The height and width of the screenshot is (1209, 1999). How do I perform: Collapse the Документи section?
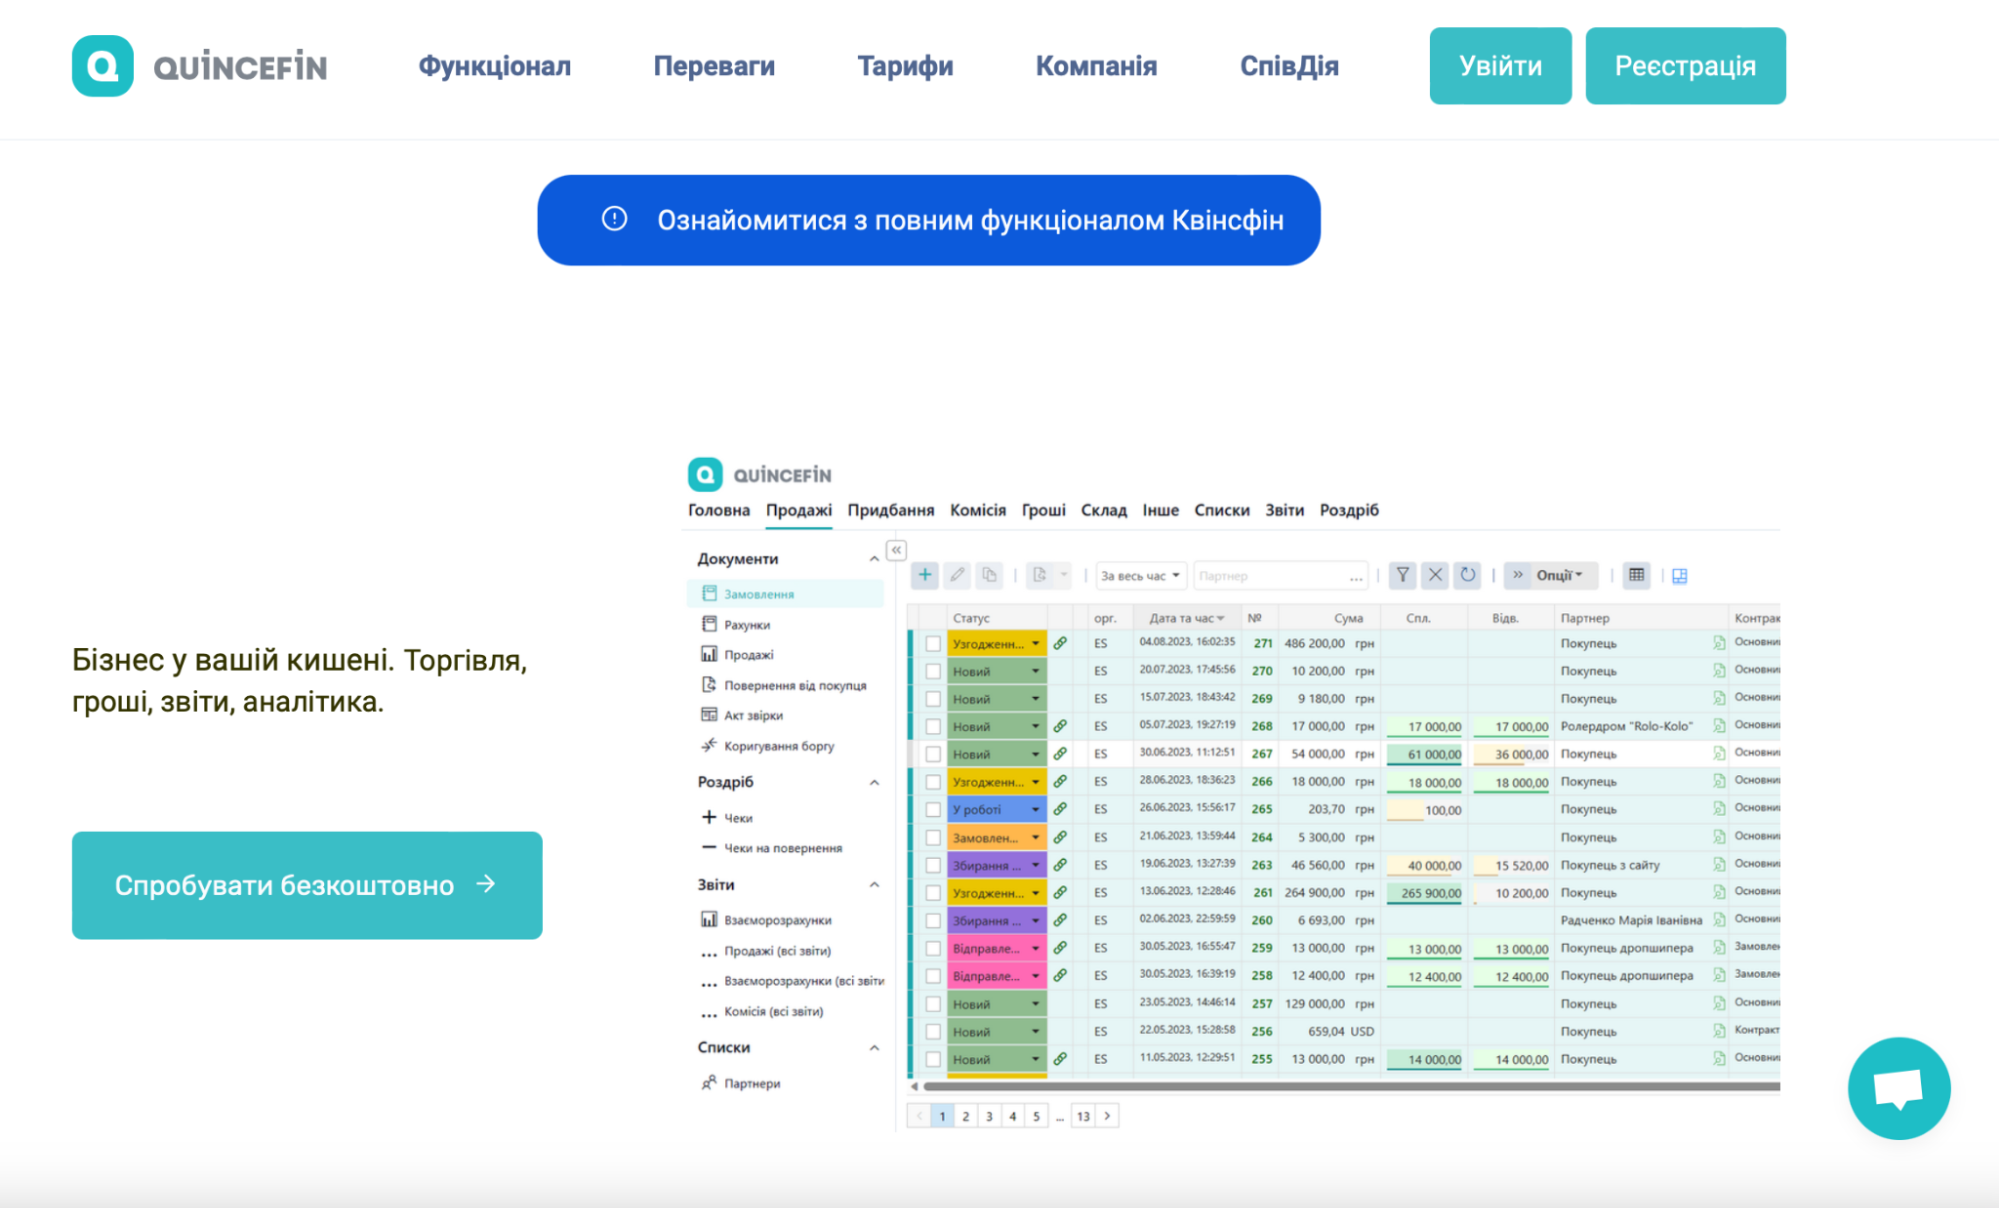pyautogui.click(x=874, y=559)
